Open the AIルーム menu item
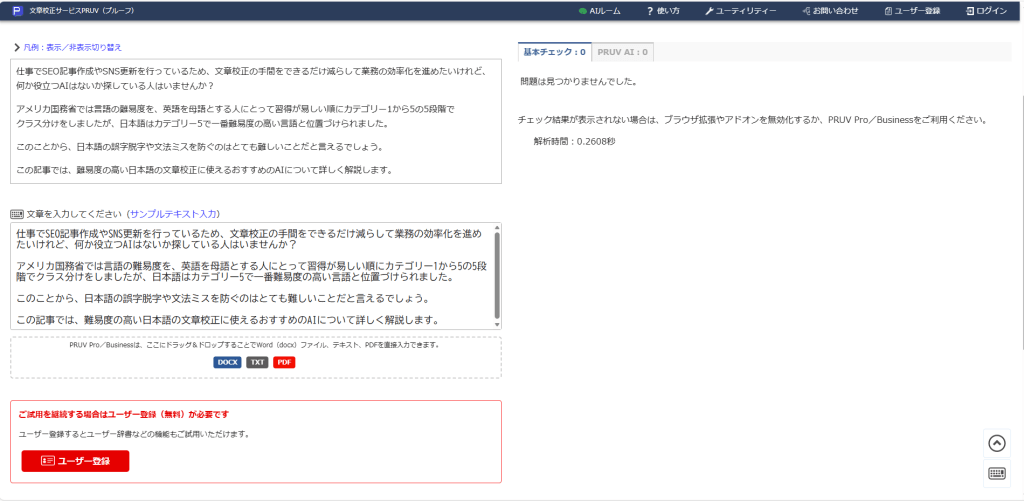The image size is (1024, 501). [x=600, y=11]
